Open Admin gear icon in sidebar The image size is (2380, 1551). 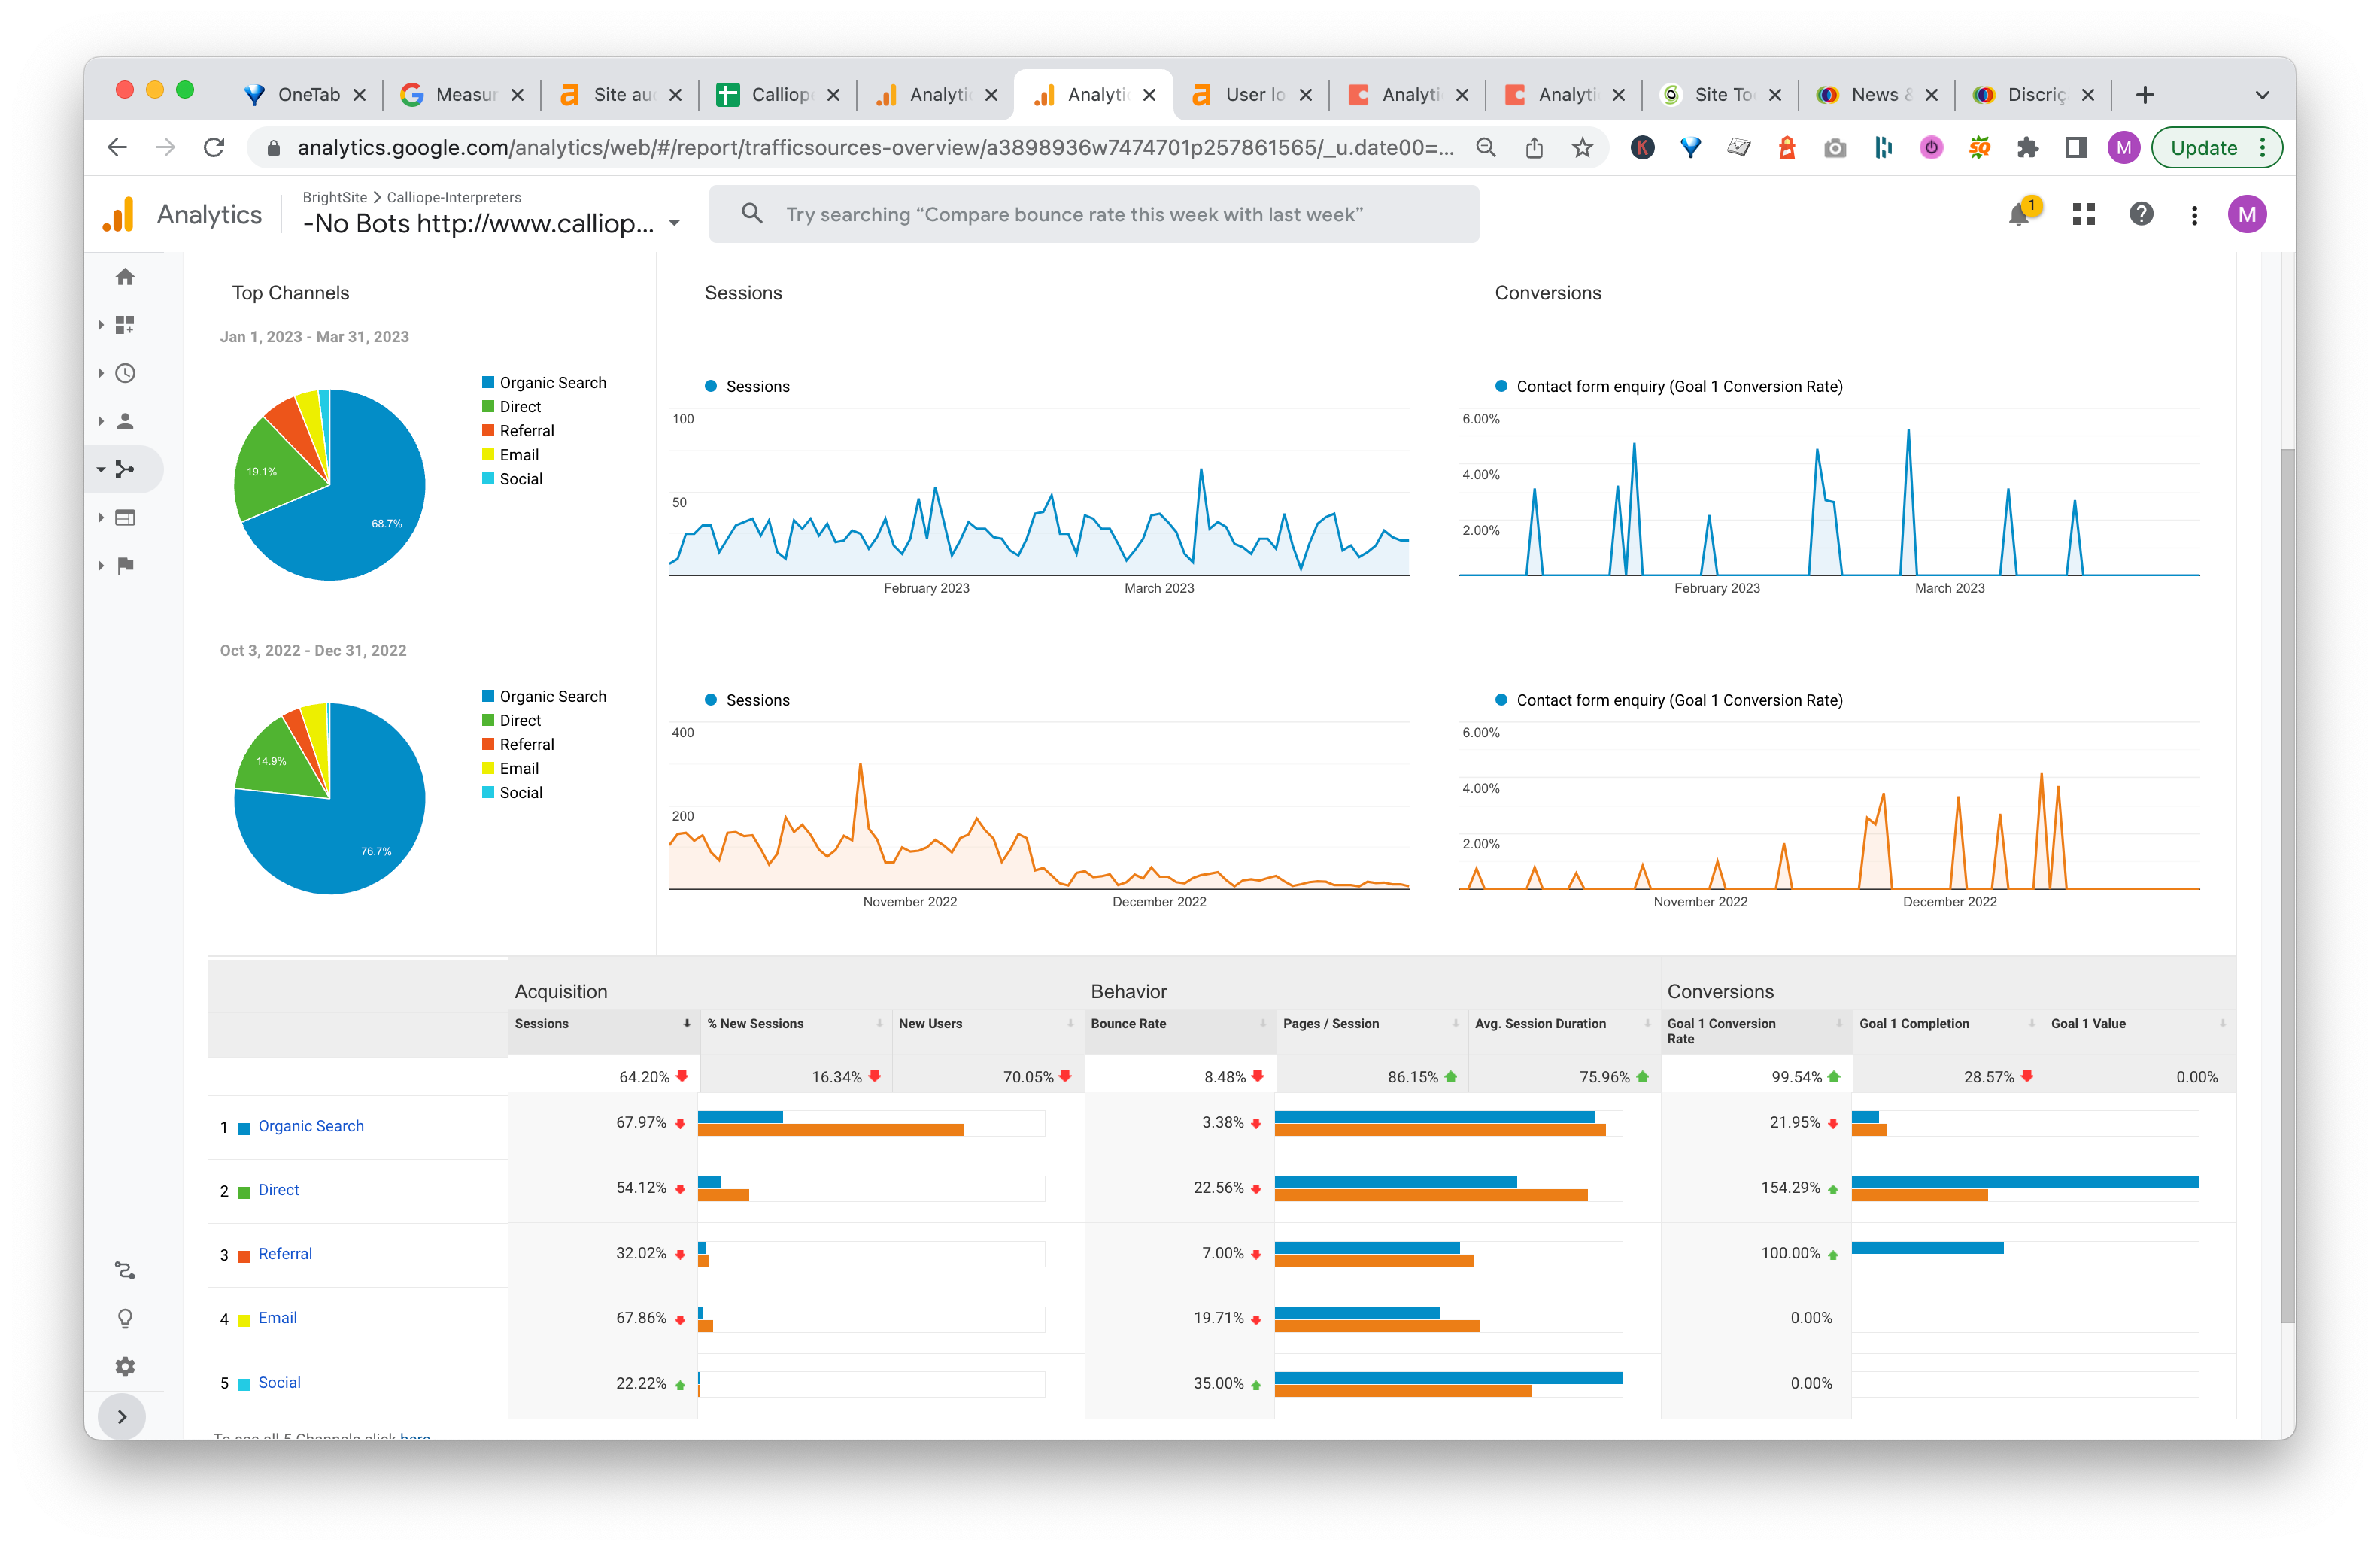pos(125,1366)
